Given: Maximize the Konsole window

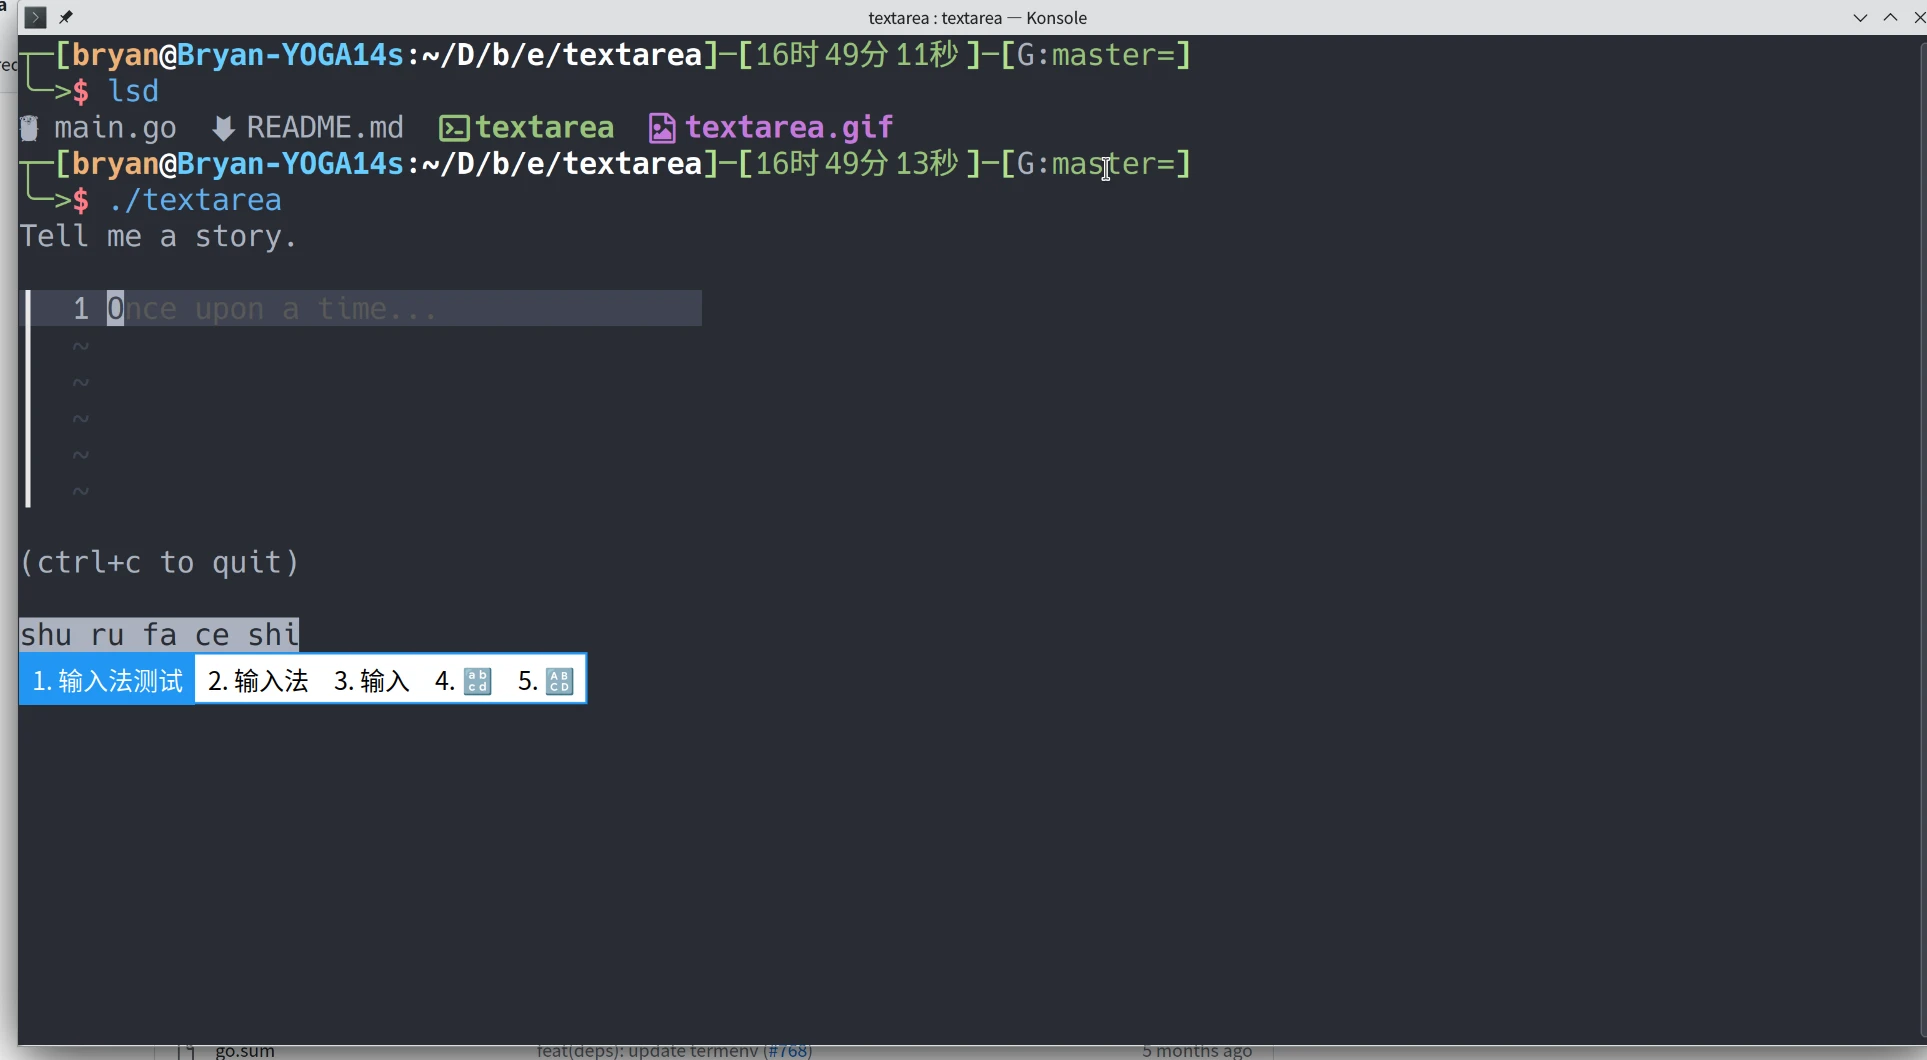Looking at the screenshot, I should 1890,17.
